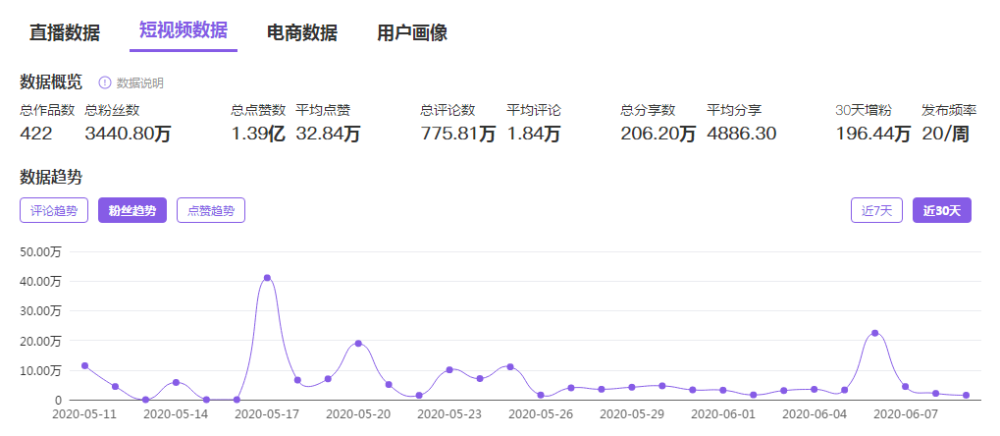The height and width of the screenshot is (436, 1000).
Task: Switch to 点赞趋势 view
Action: [x=210, y=210]
